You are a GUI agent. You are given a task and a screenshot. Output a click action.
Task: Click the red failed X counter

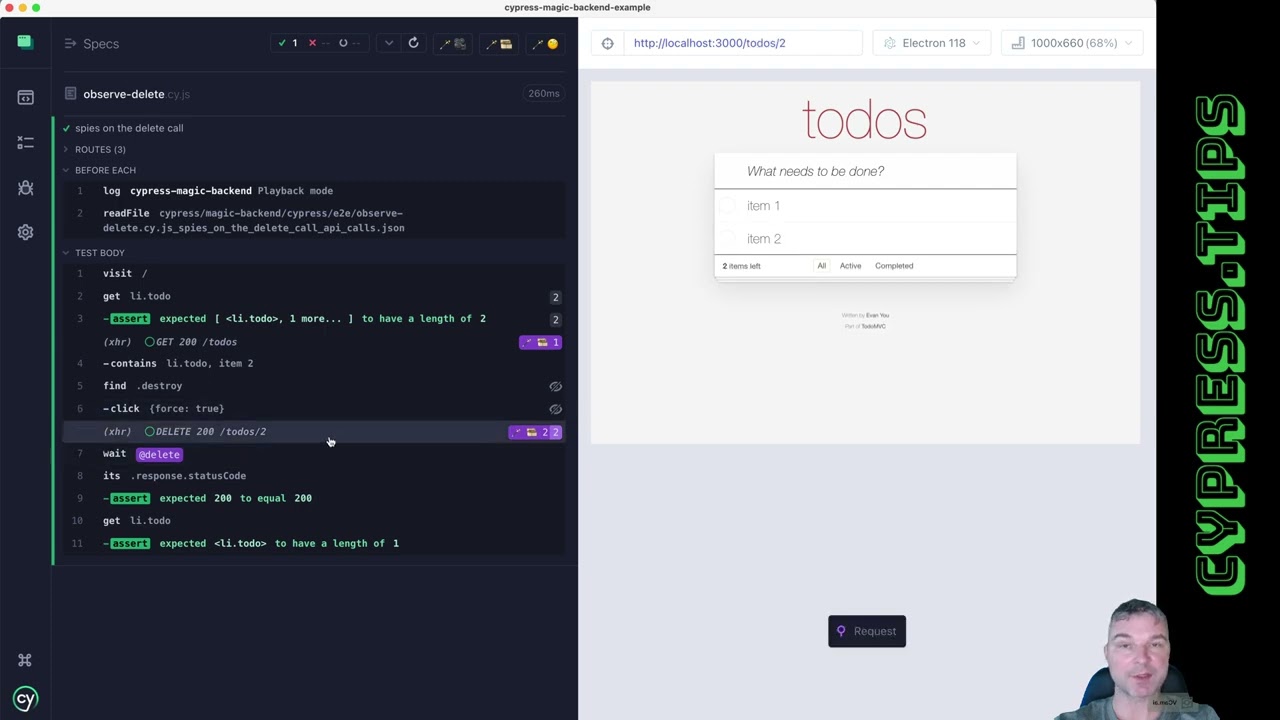pyautogui.click(x=318, y=43)
